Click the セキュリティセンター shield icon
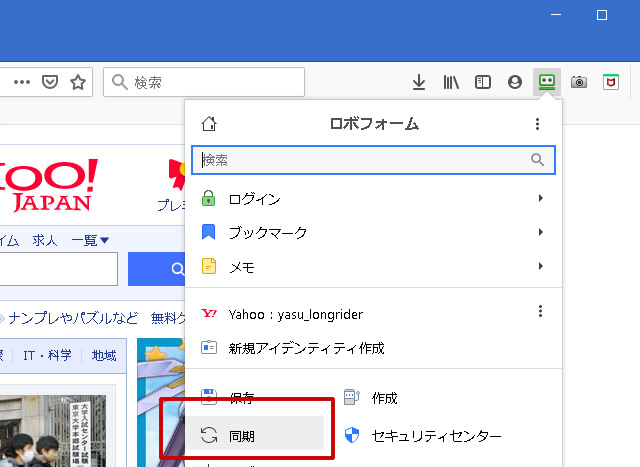This screenshot has width=640, height=467. pos(352,435)
